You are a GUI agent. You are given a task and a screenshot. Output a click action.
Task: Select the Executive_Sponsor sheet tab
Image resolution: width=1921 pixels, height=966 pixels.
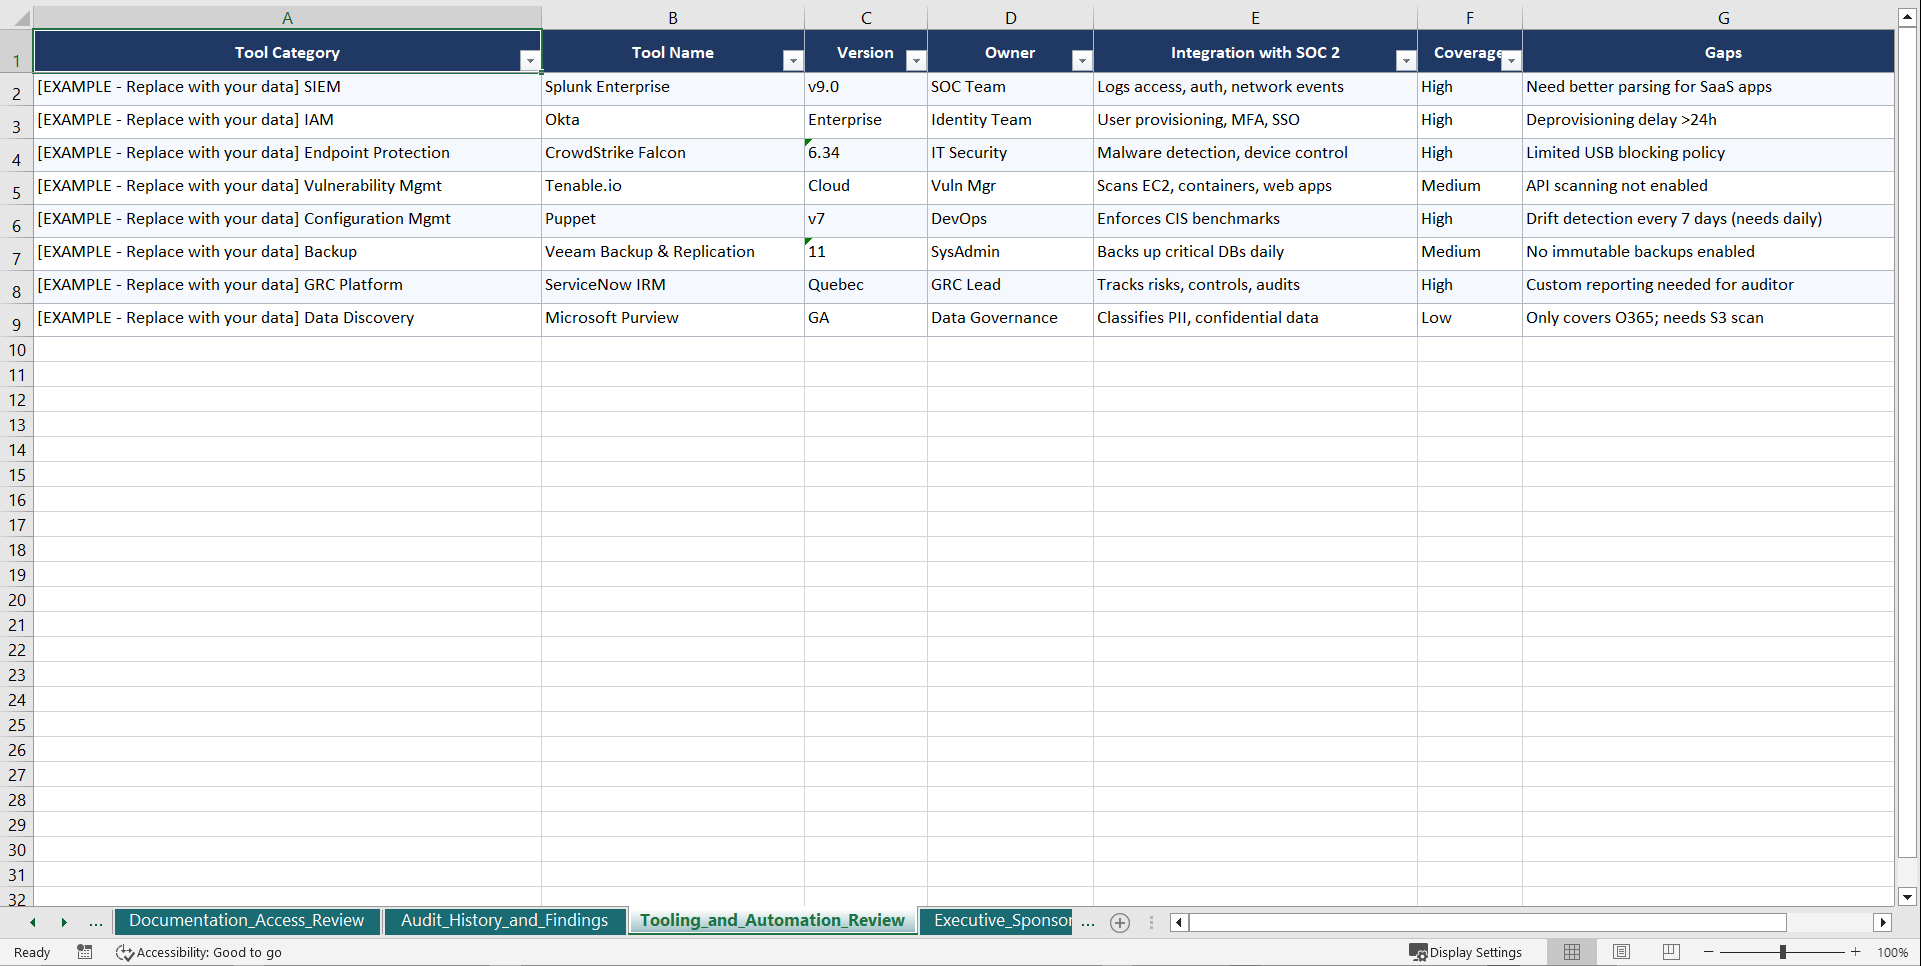click(996, 920)
